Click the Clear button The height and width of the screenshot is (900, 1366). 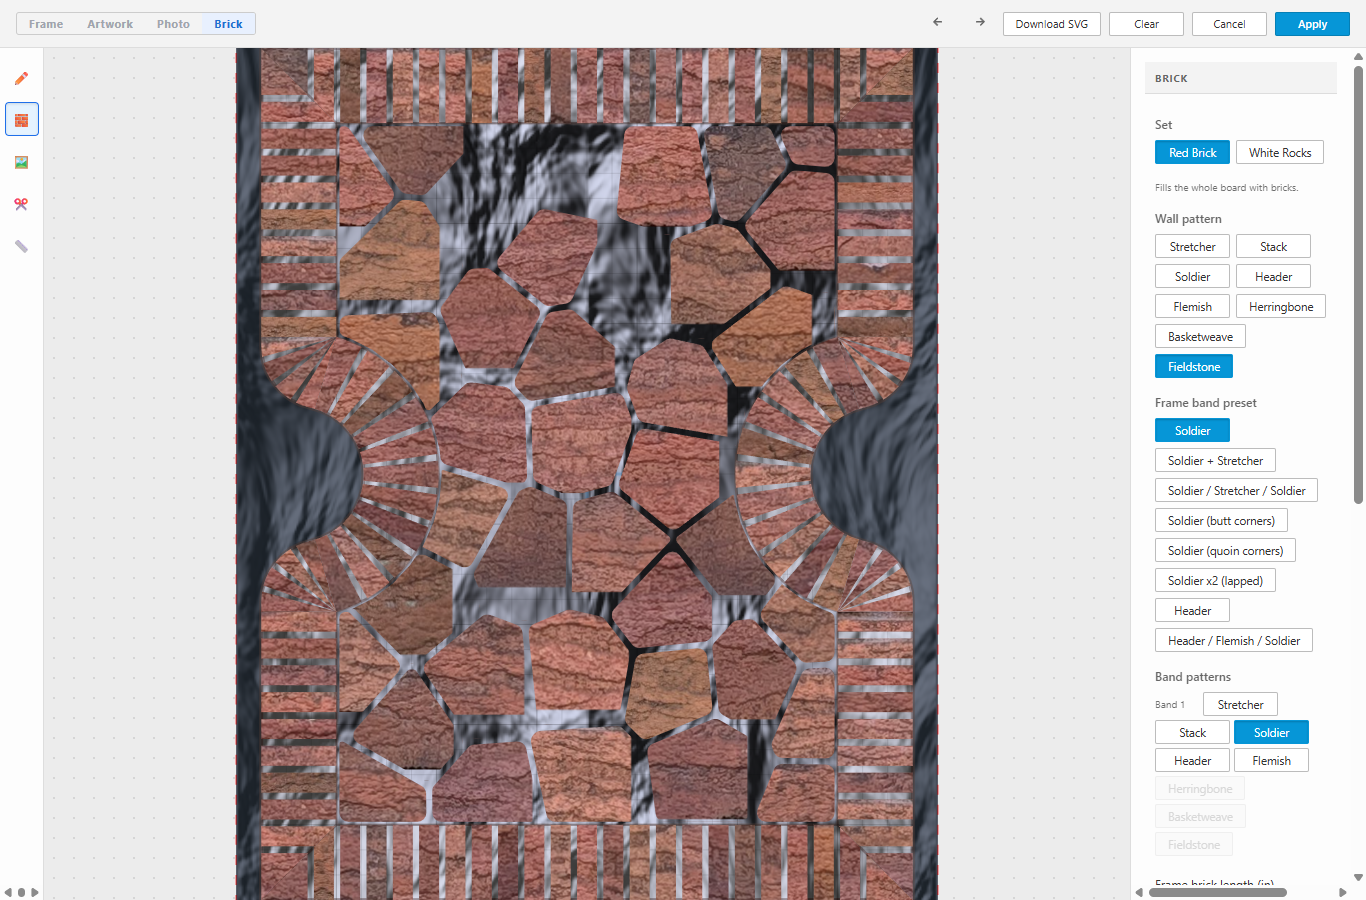point(1146,24)
